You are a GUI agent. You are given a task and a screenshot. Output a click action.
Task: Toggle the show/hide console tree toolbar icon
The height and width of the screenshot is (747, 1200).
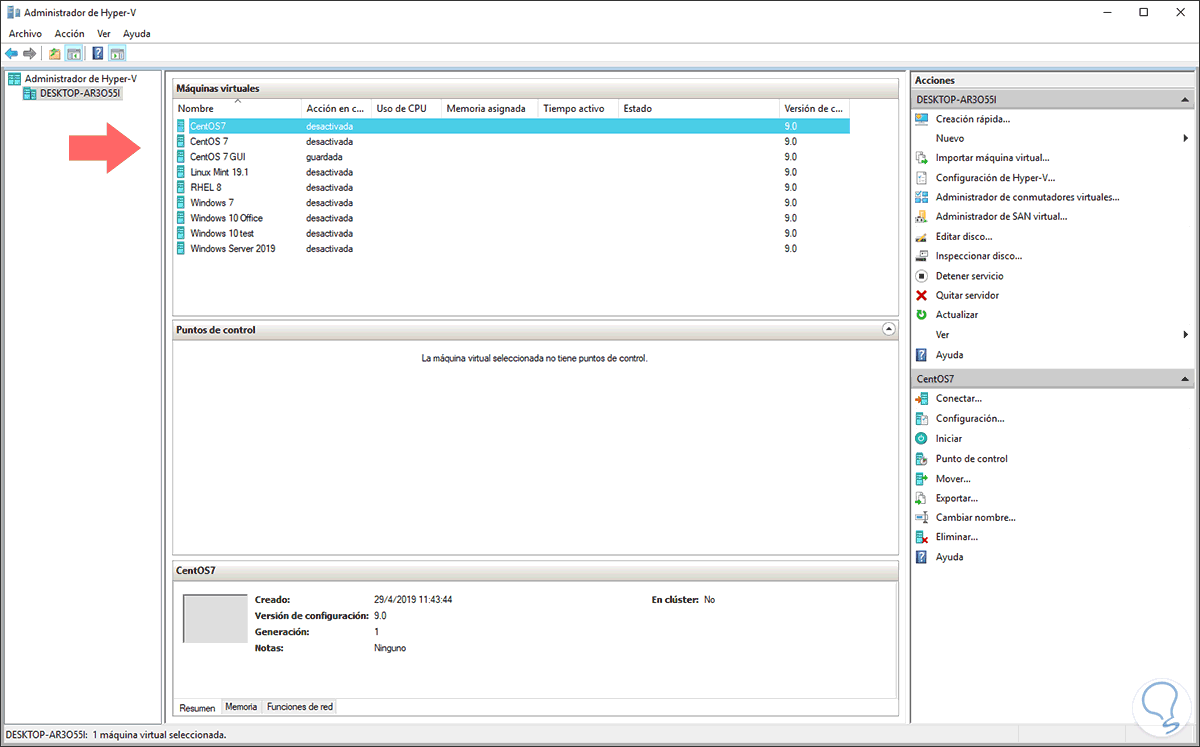click(x=73, y=53)
